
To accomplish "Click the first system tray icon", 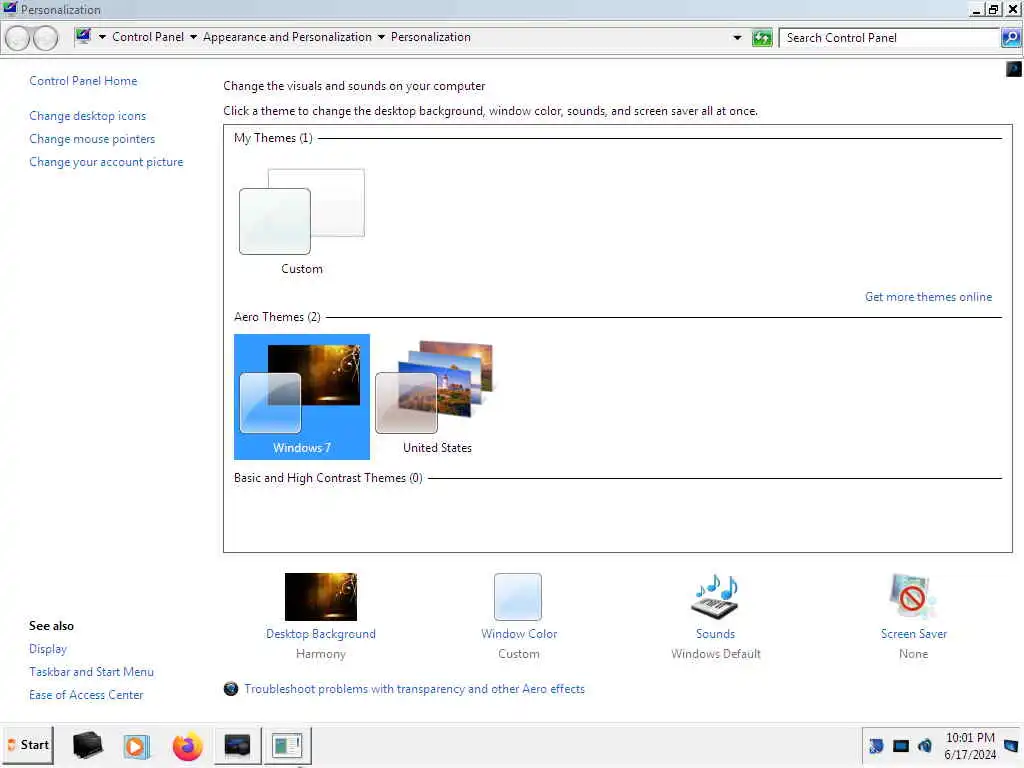I will tap(876, 746).
